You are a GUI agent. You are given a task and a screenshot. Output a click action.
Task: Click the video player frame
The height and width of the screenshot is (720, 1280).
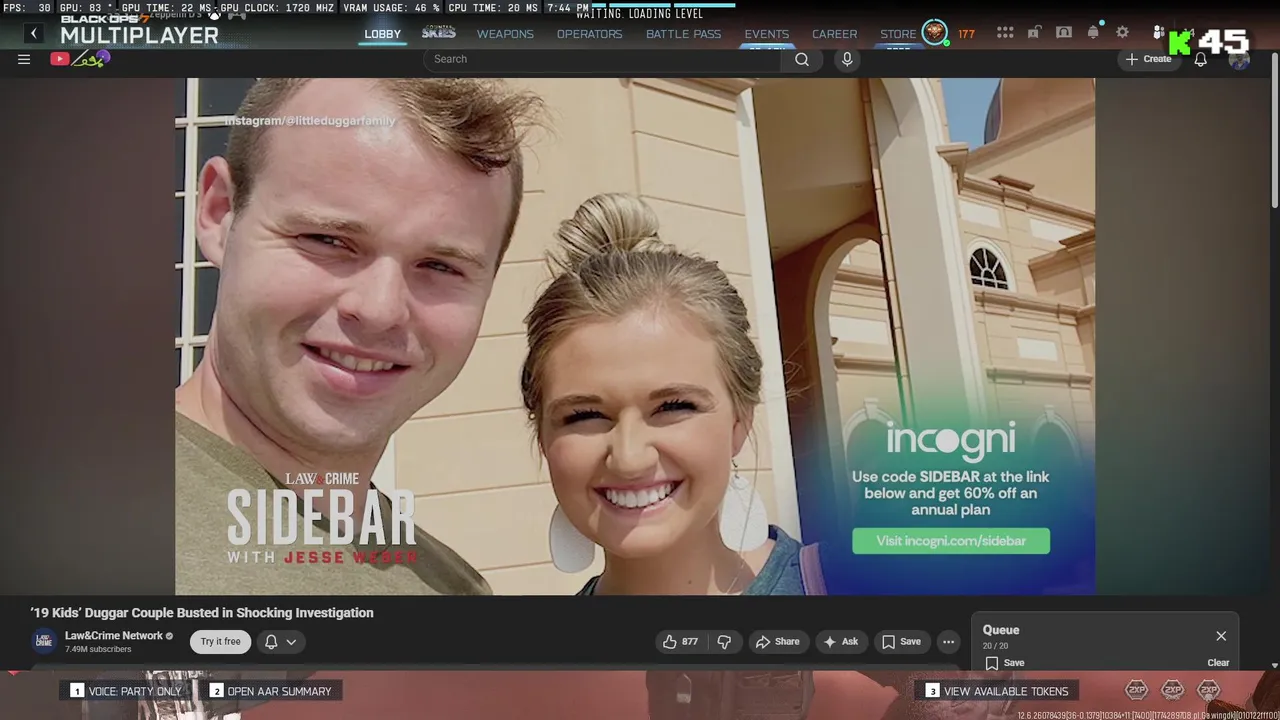pos(635,337)
